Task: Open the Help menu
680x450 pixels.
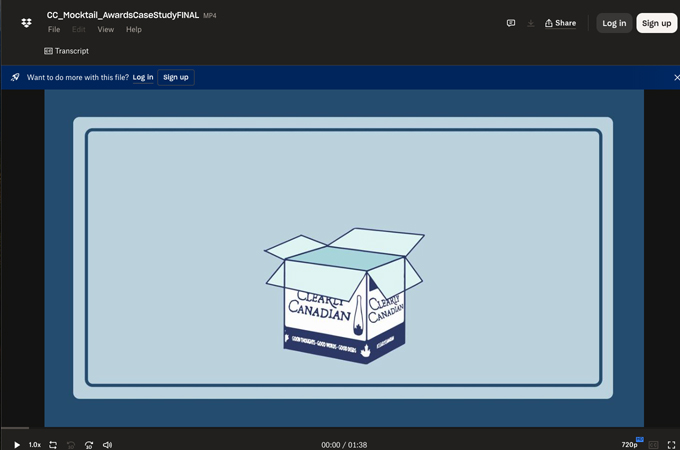Action: coord(134,29)
